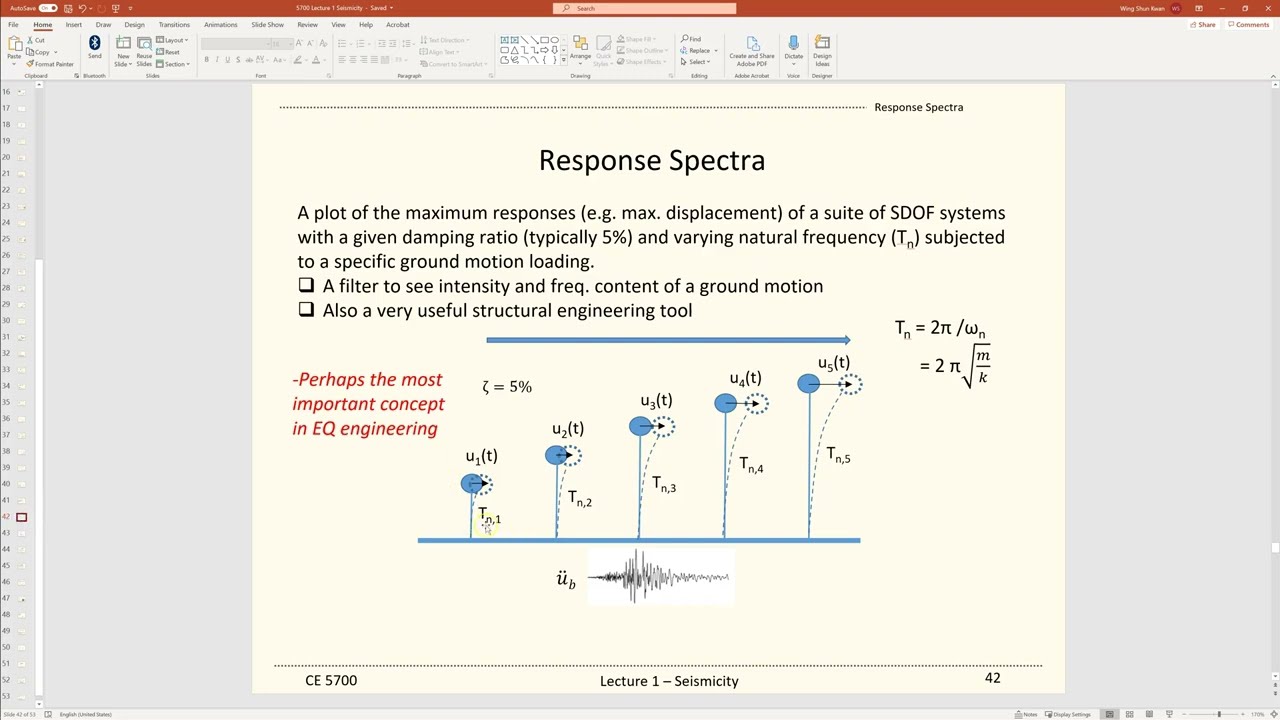The height and width of the screenshot is (720, 1280).
Task: Toggle AutoSave switch
Action: 47,8
